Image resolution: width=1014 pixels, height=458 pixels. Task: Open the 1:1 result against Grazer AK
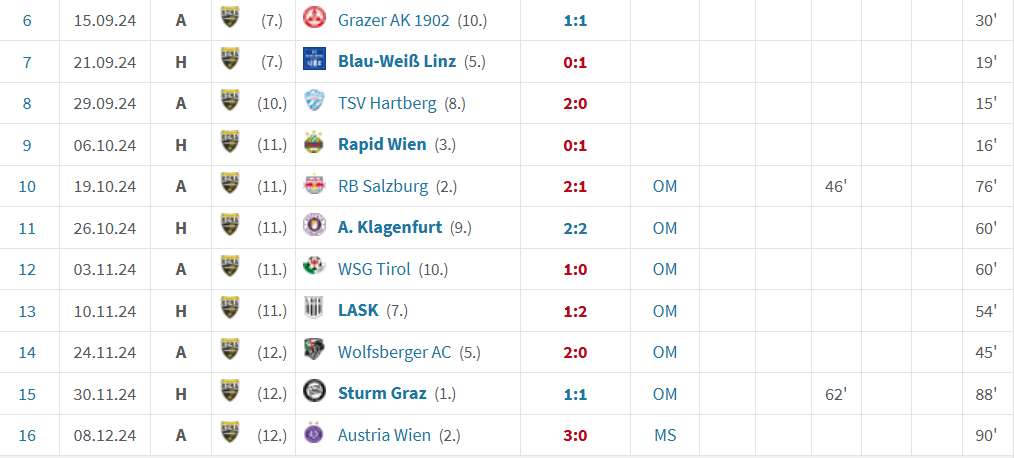(575, 20)
